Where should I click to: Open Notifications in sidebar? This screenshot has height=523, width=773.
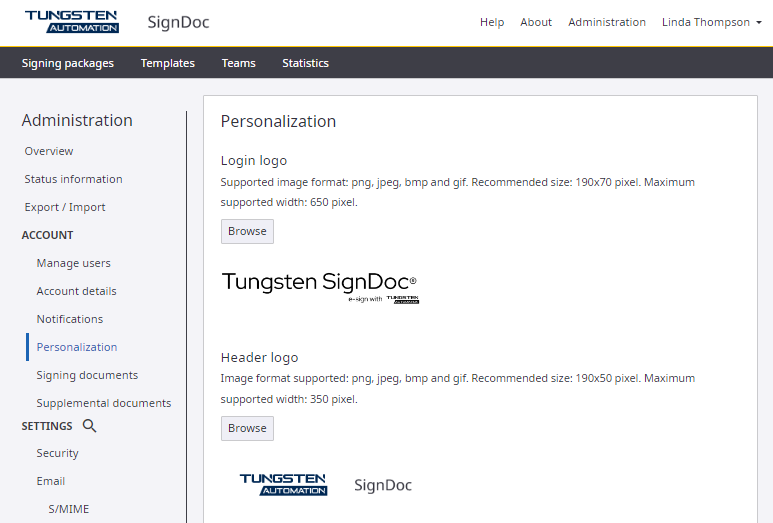pyautogui.click(x=70, y=319)
